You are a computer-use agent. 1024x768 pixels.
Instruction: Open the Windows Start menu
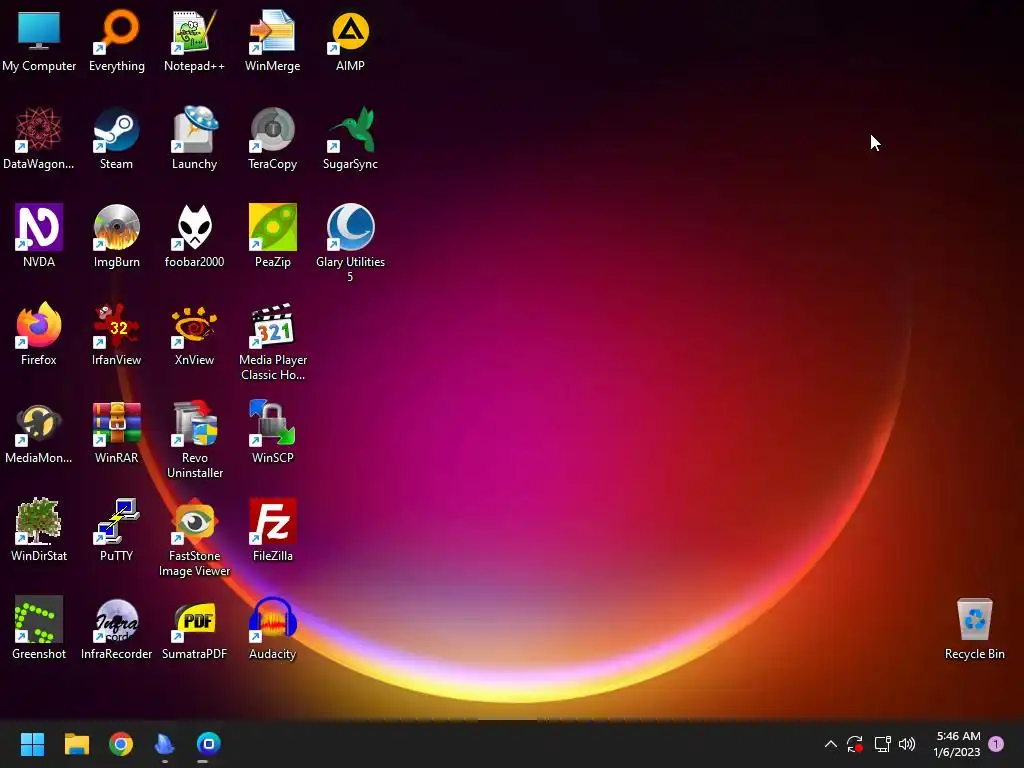click(32, 743)
